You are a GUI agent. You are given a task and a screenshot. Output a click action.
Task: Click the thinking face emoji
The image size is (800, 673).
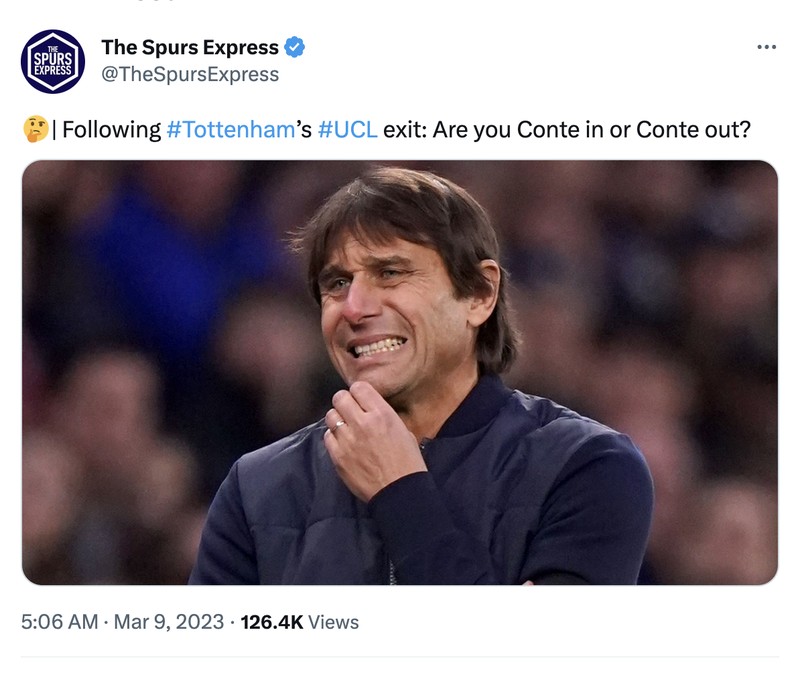(x=37, y=126)
